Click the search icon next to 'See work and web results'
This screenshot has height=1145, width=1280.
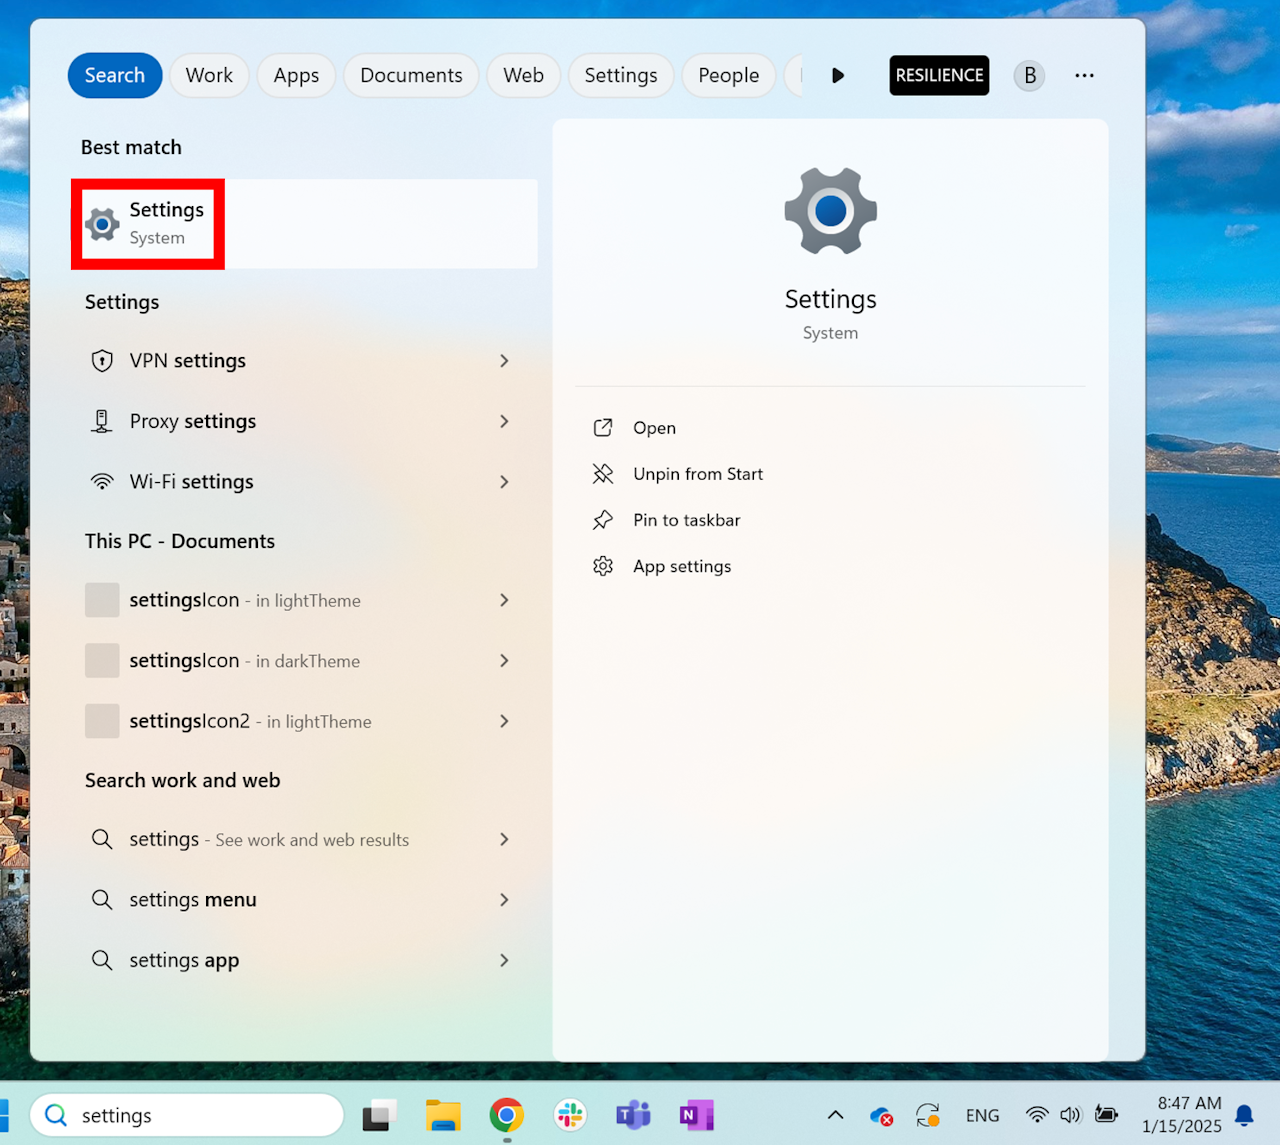(x=102, y=839)
